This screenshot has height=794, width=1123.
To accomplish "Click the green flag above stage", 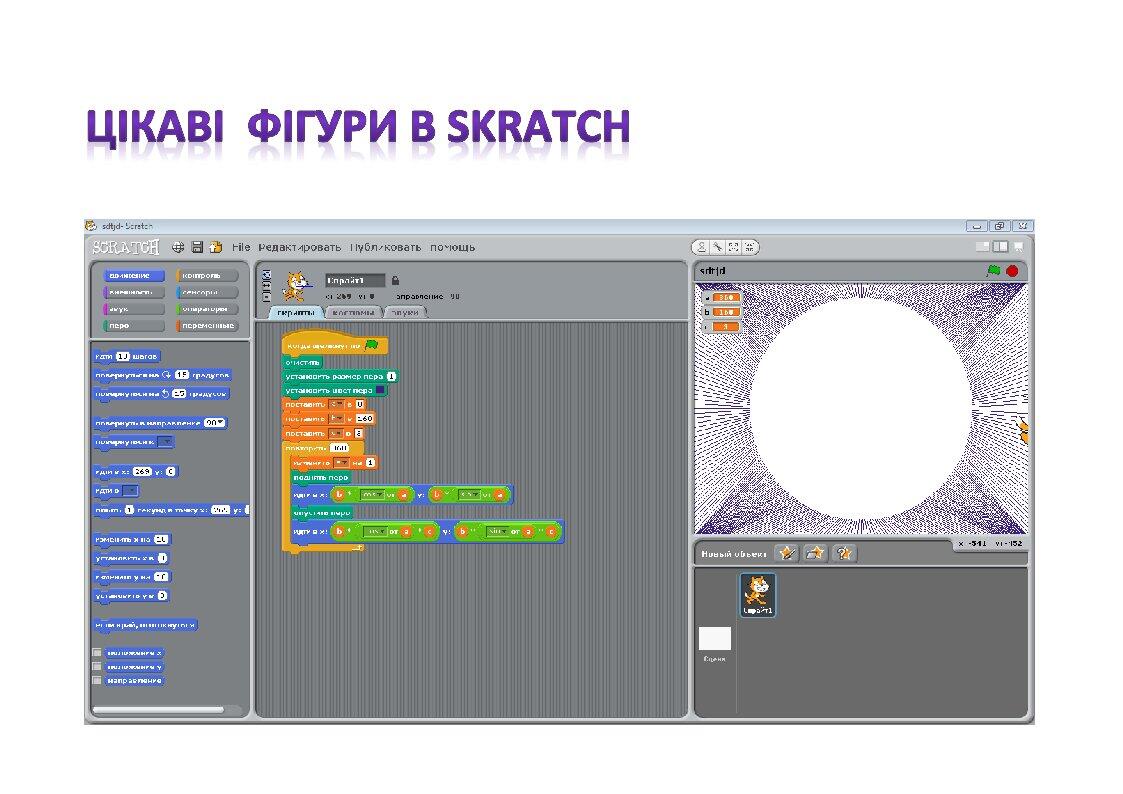I will 993,271.
